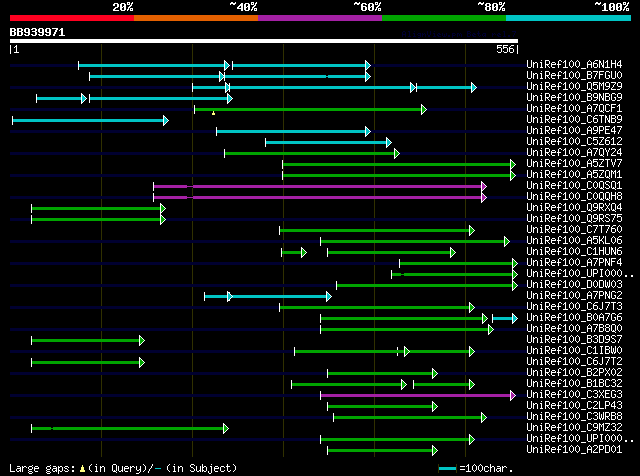The image size is (640, 476).
Task: Select the UniRef100_A2PD01 label
Action: (x=574, y=450)
